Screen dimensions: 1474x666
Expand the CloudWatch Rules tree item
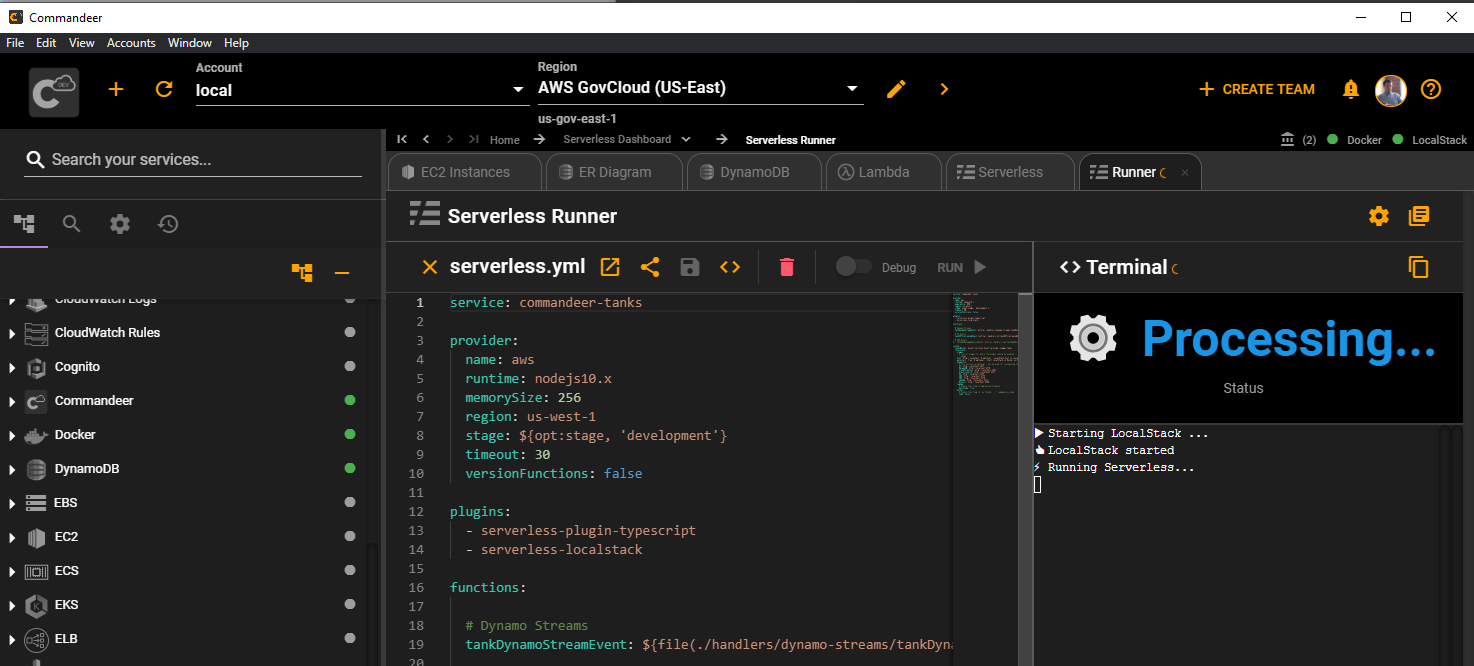tap(12, 333)
